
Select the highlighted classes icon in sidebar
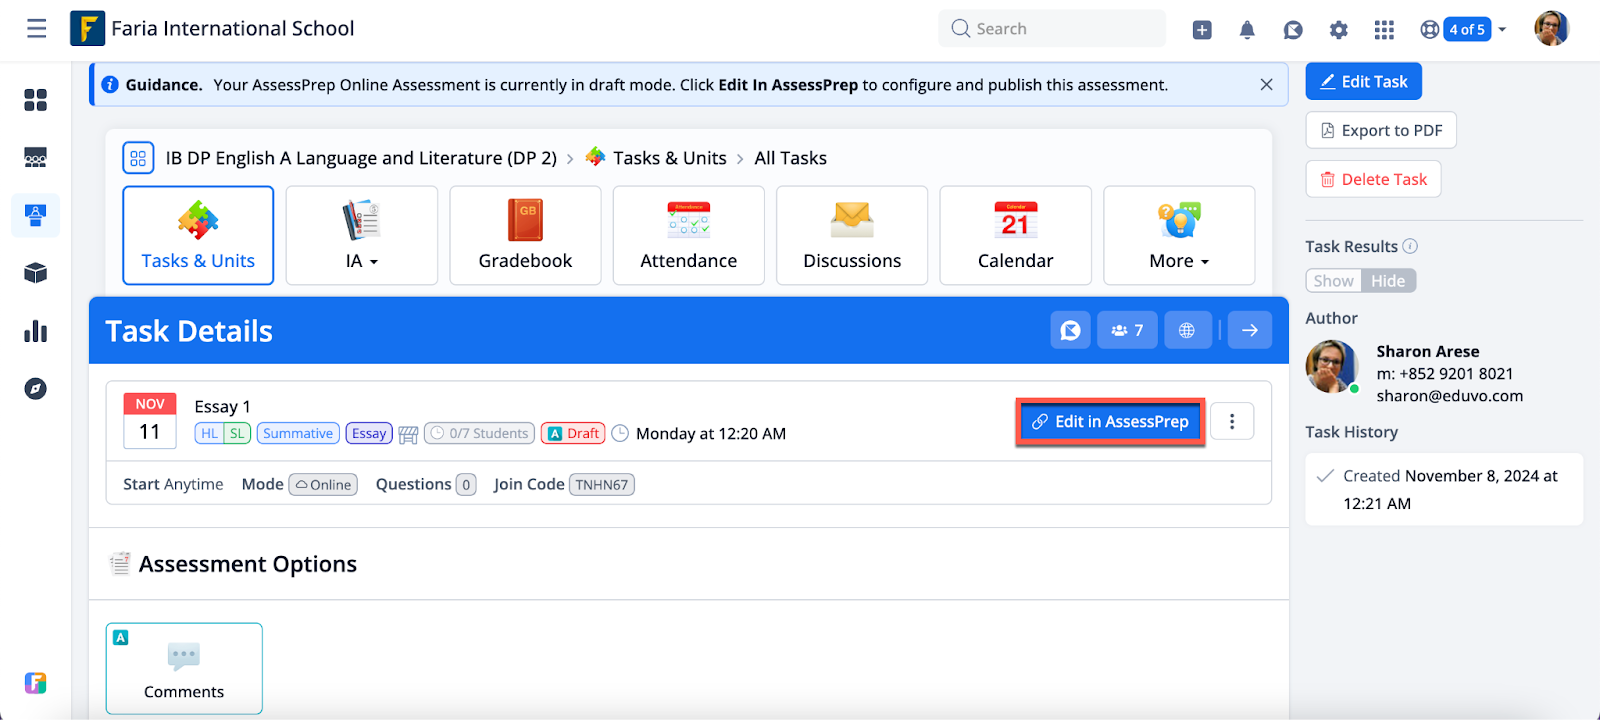[36, 215]
